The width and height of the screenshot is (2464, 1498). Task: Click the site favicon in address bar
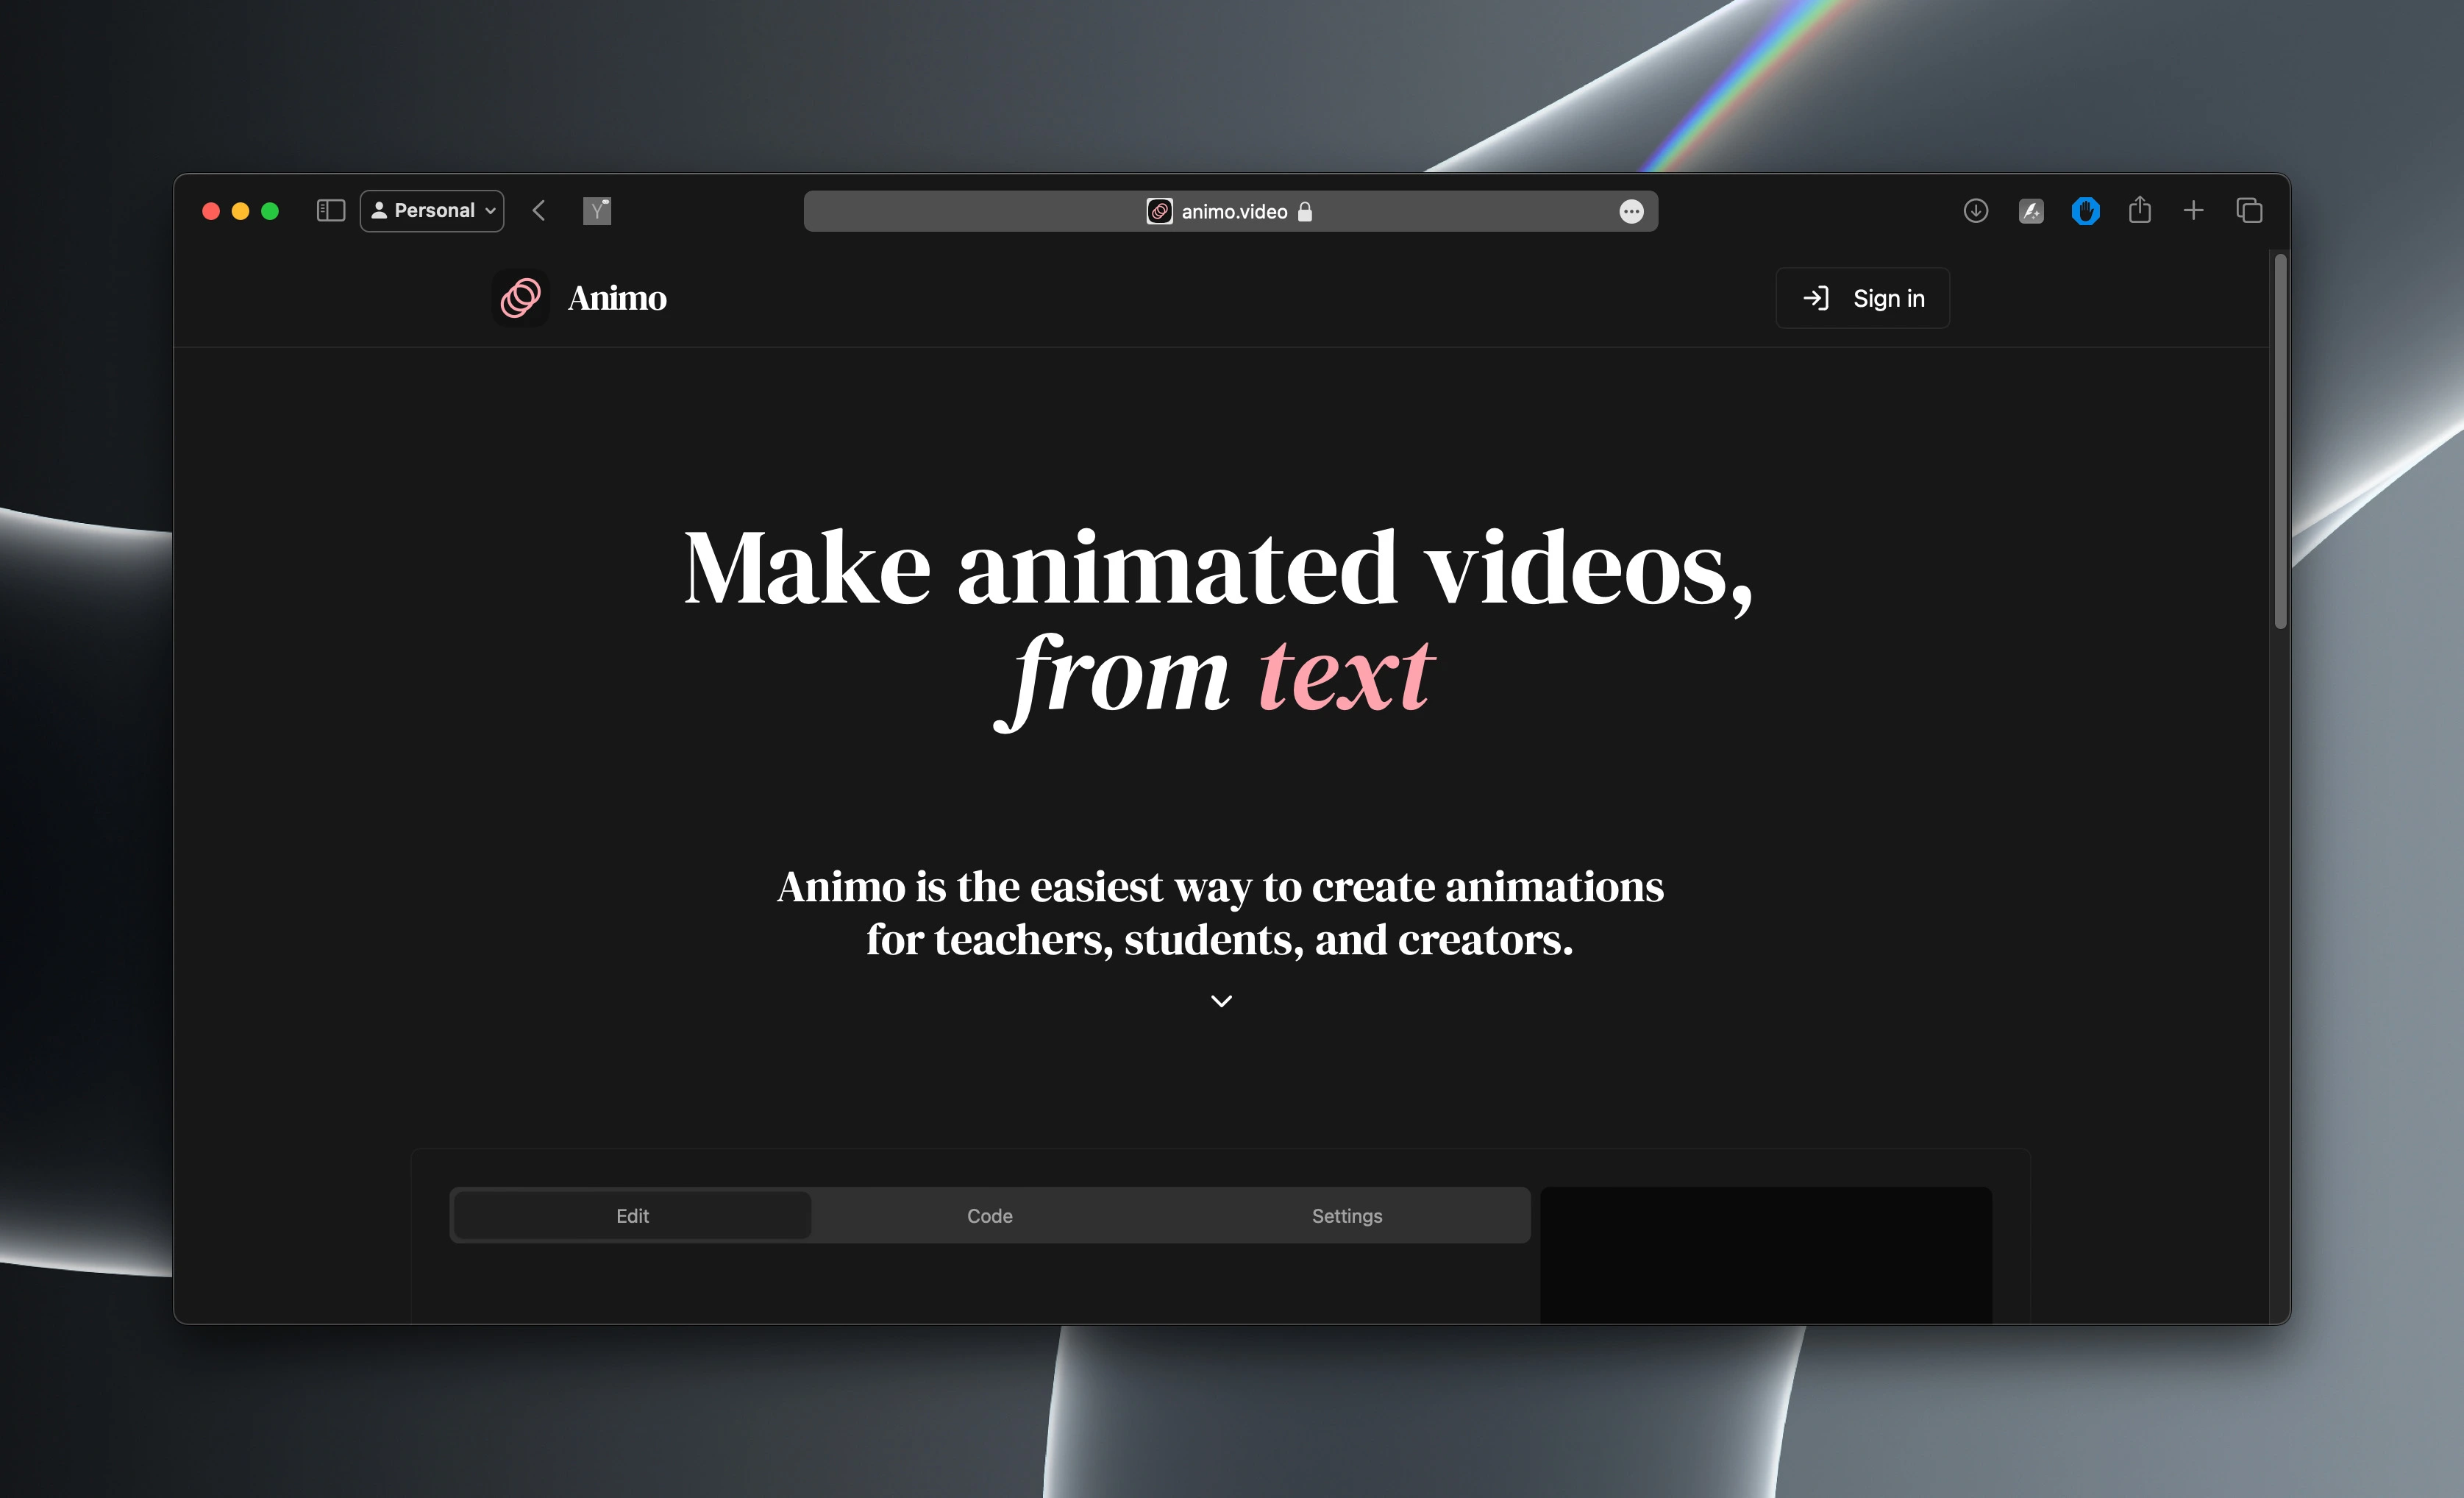(x=1159, y=211)
